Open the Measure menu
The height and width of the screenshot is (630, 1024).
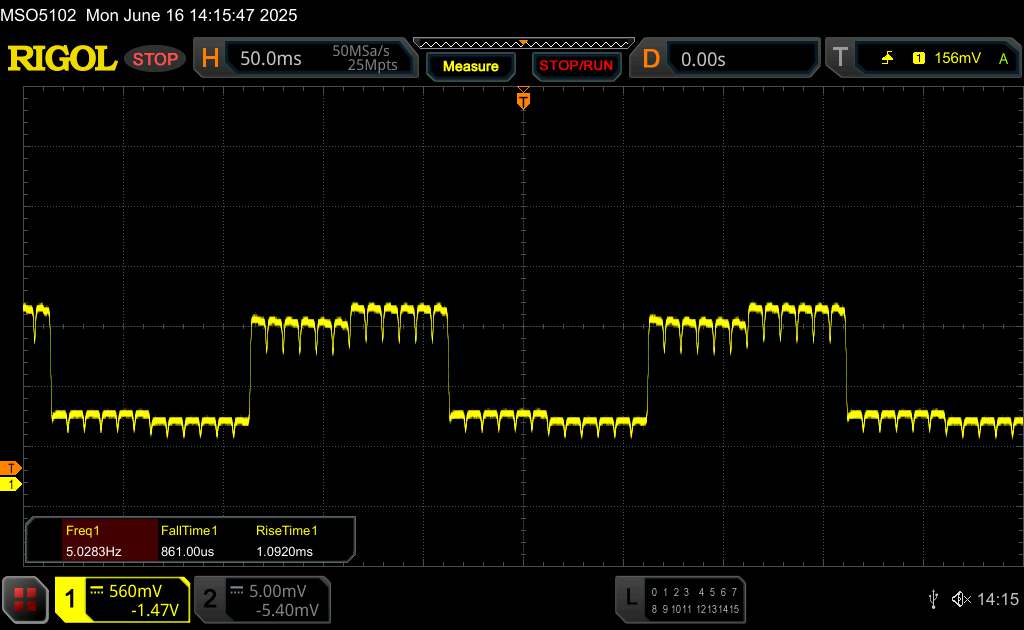point(470,66)
